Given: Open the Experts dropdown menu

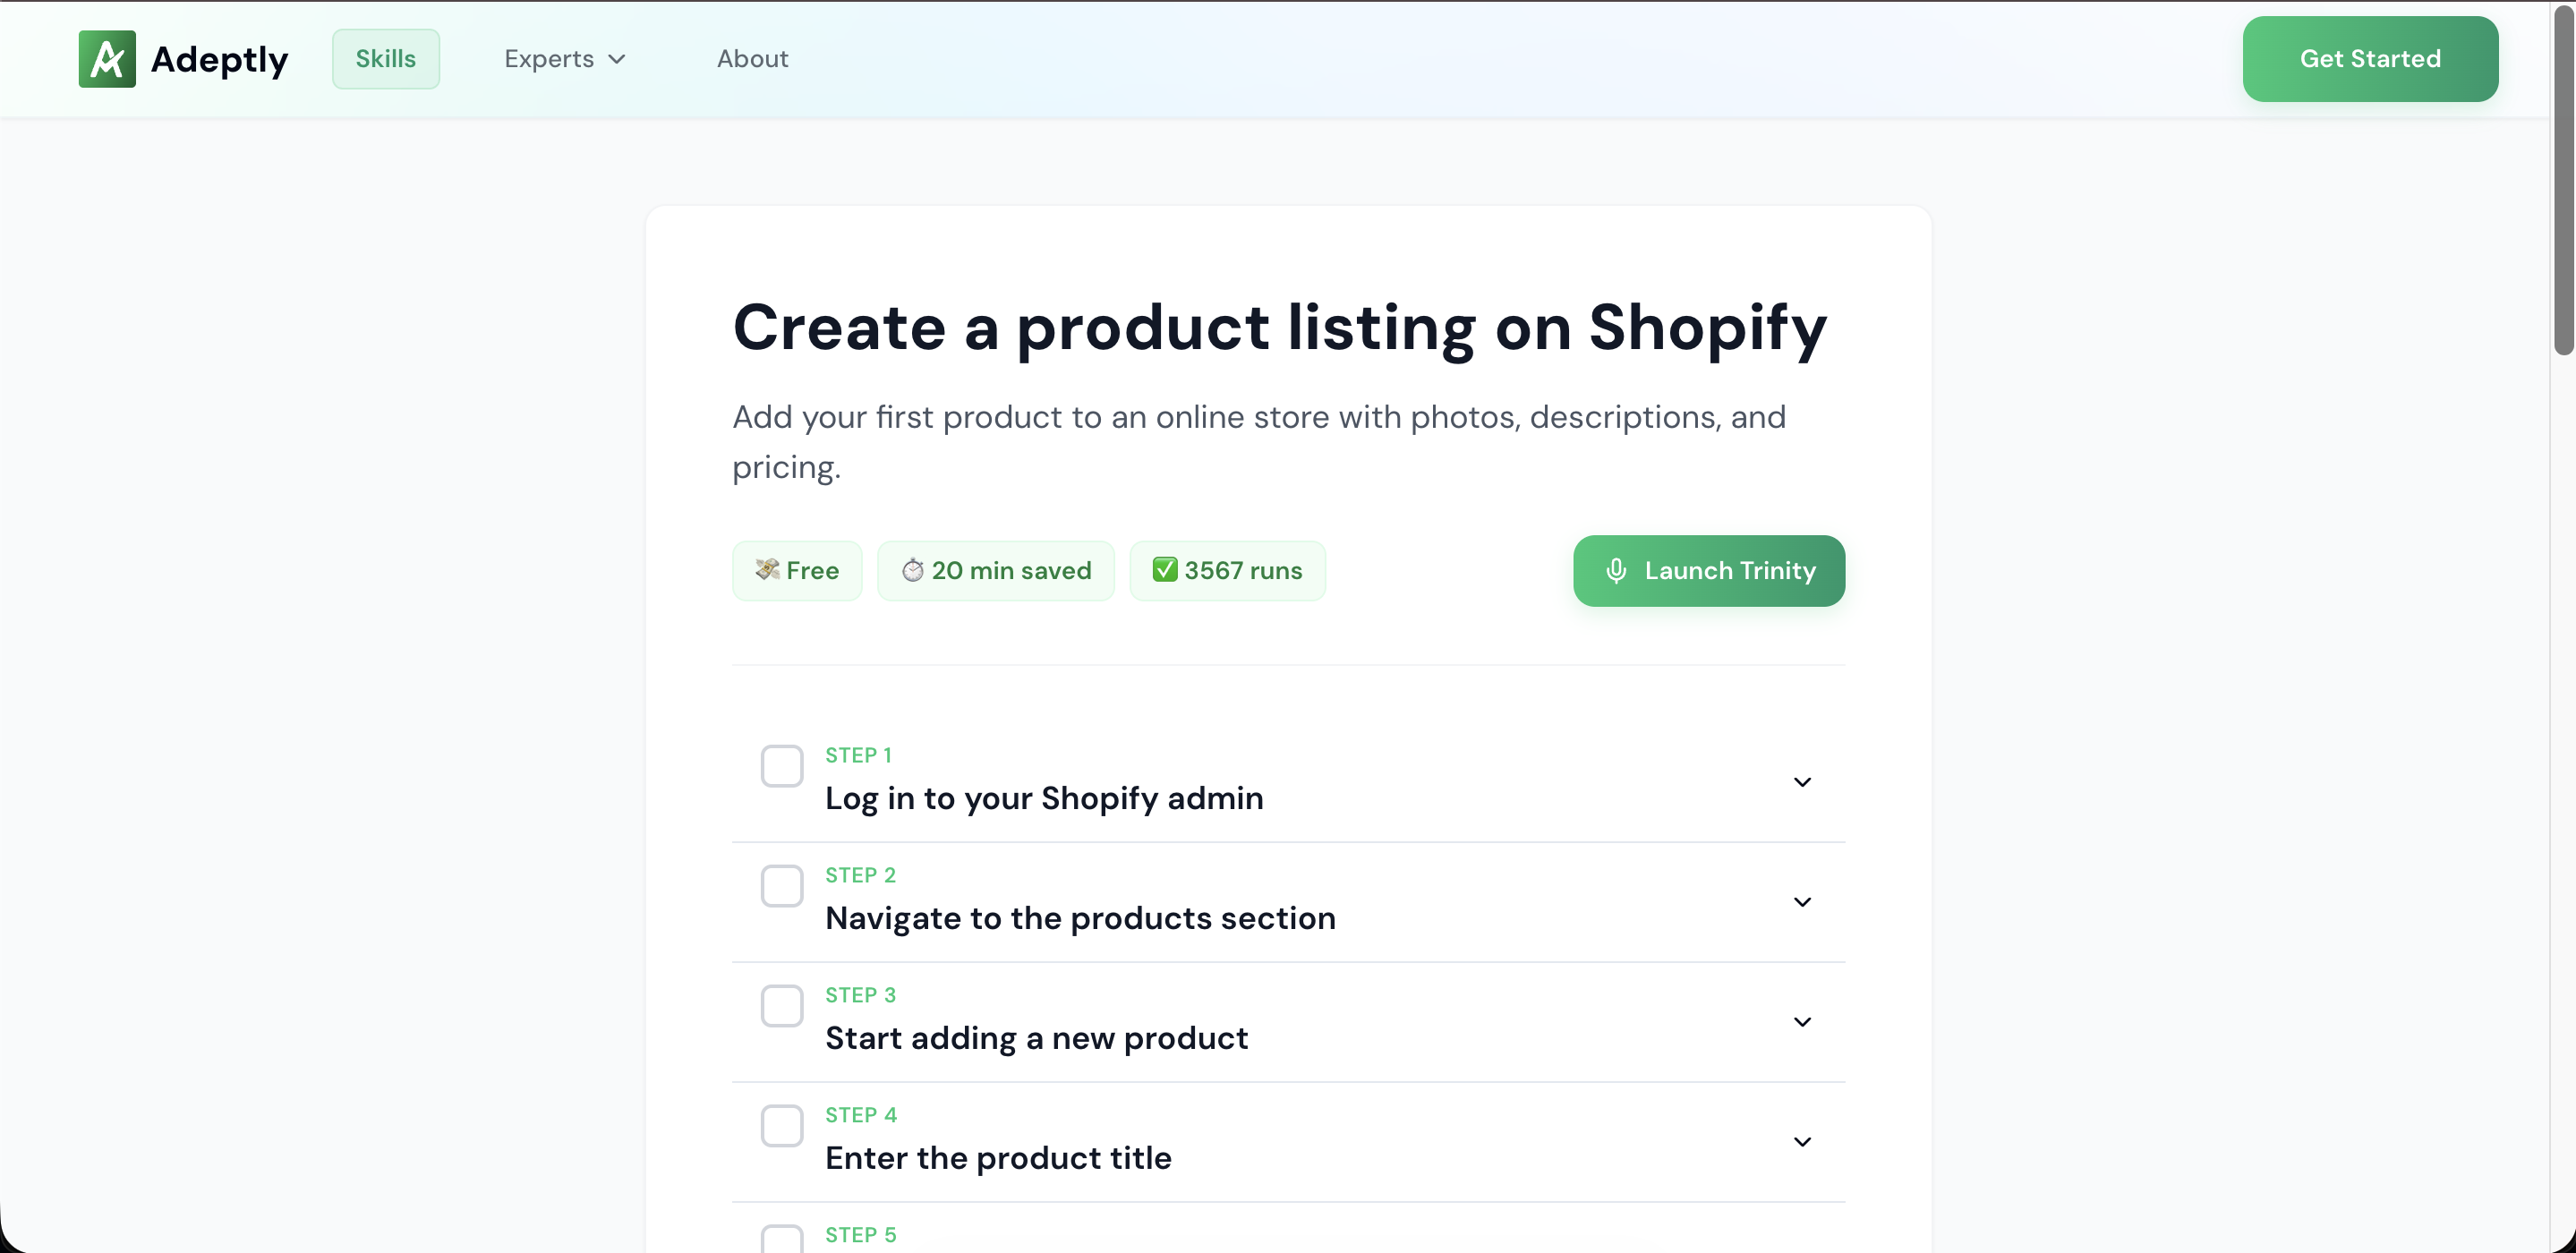Looking at the screenshot, I should point(565,59).
